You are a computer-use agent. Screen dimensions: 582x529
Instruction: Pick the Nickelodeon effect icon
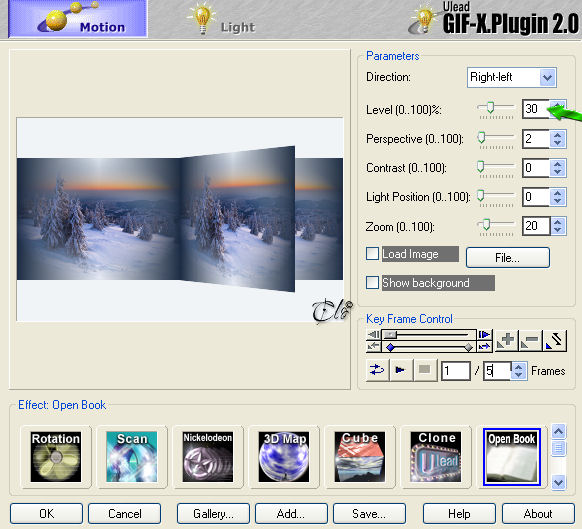[207, 457]
